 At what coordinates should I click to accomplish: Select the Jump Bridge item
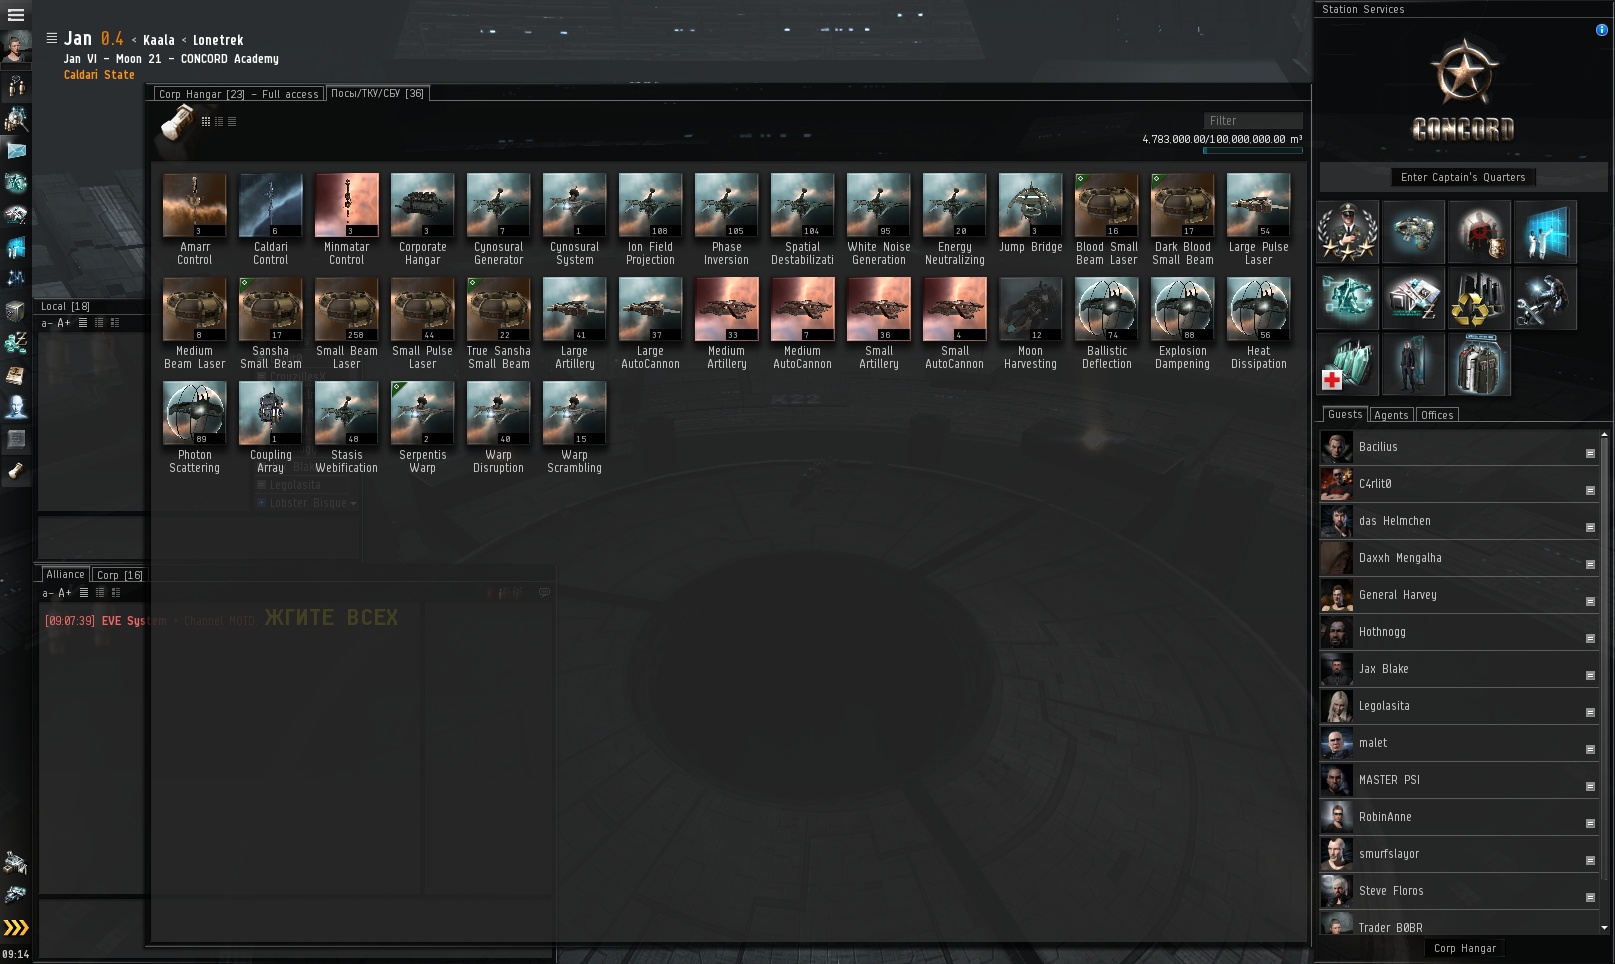click(1030, 214)
